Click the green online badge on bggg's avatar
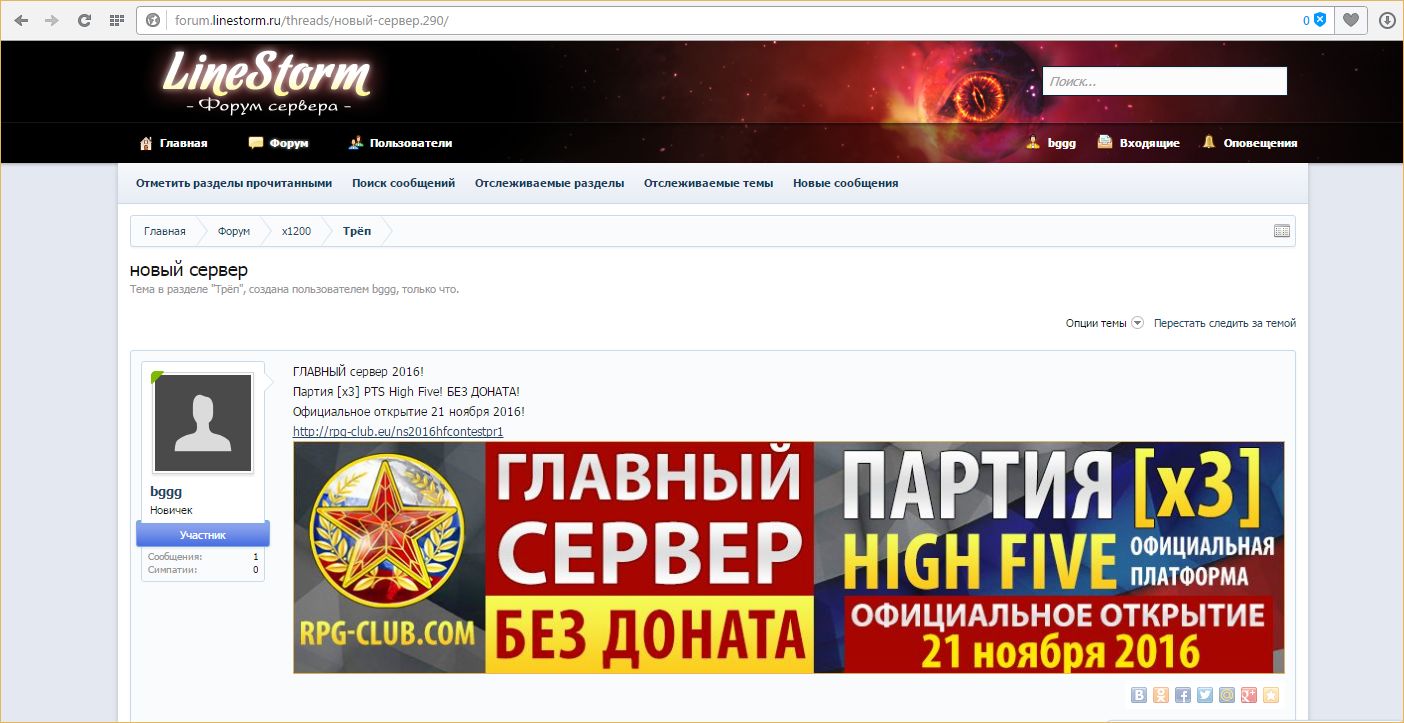 tap(157, 377)
